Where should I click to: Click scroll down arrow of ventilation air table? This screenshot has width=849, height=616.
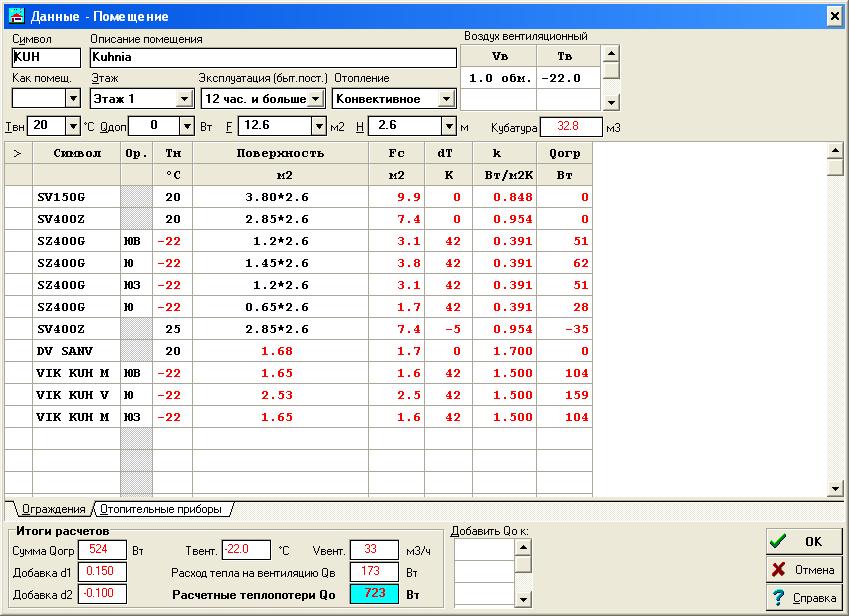(x=611, y=102)
